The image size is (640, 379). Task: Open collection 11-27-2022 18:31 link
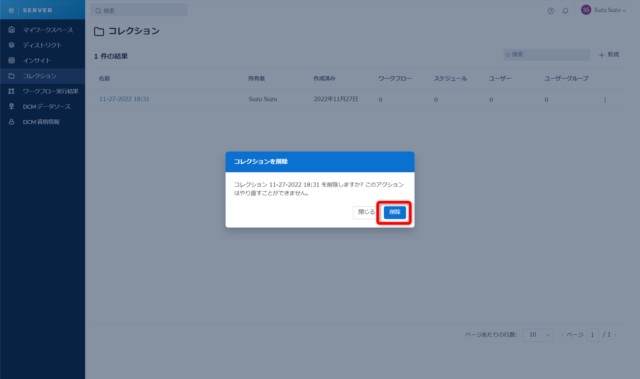tap(124, 99)
